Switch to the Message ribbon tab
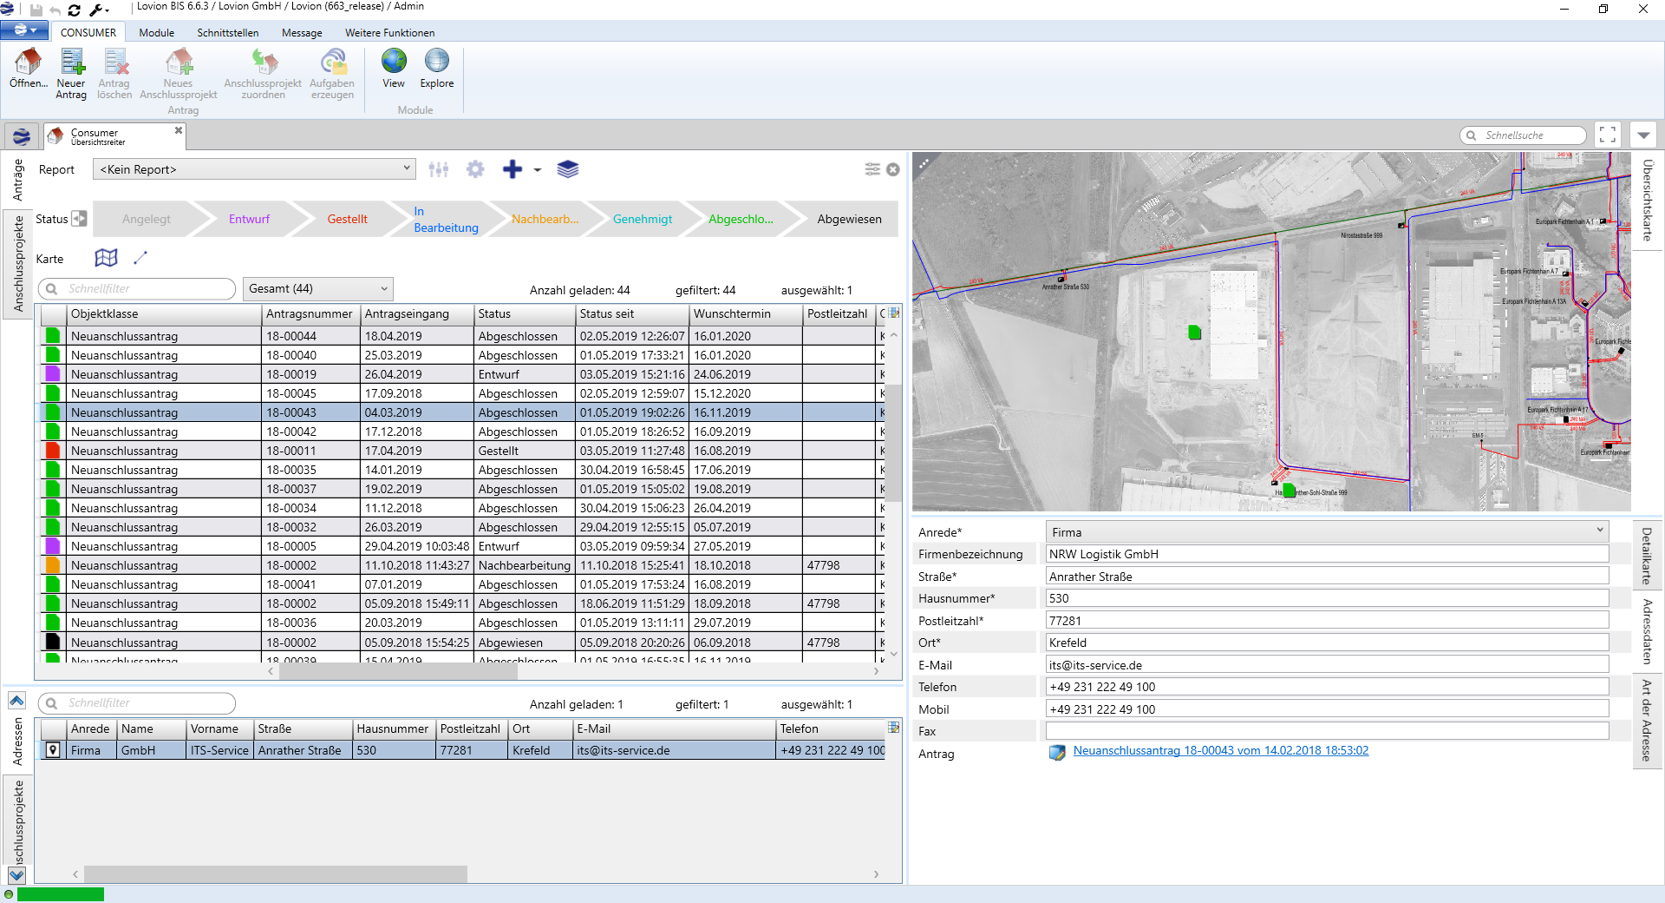Viewport: 1665px width, 903px height. (x=302, y=33)
